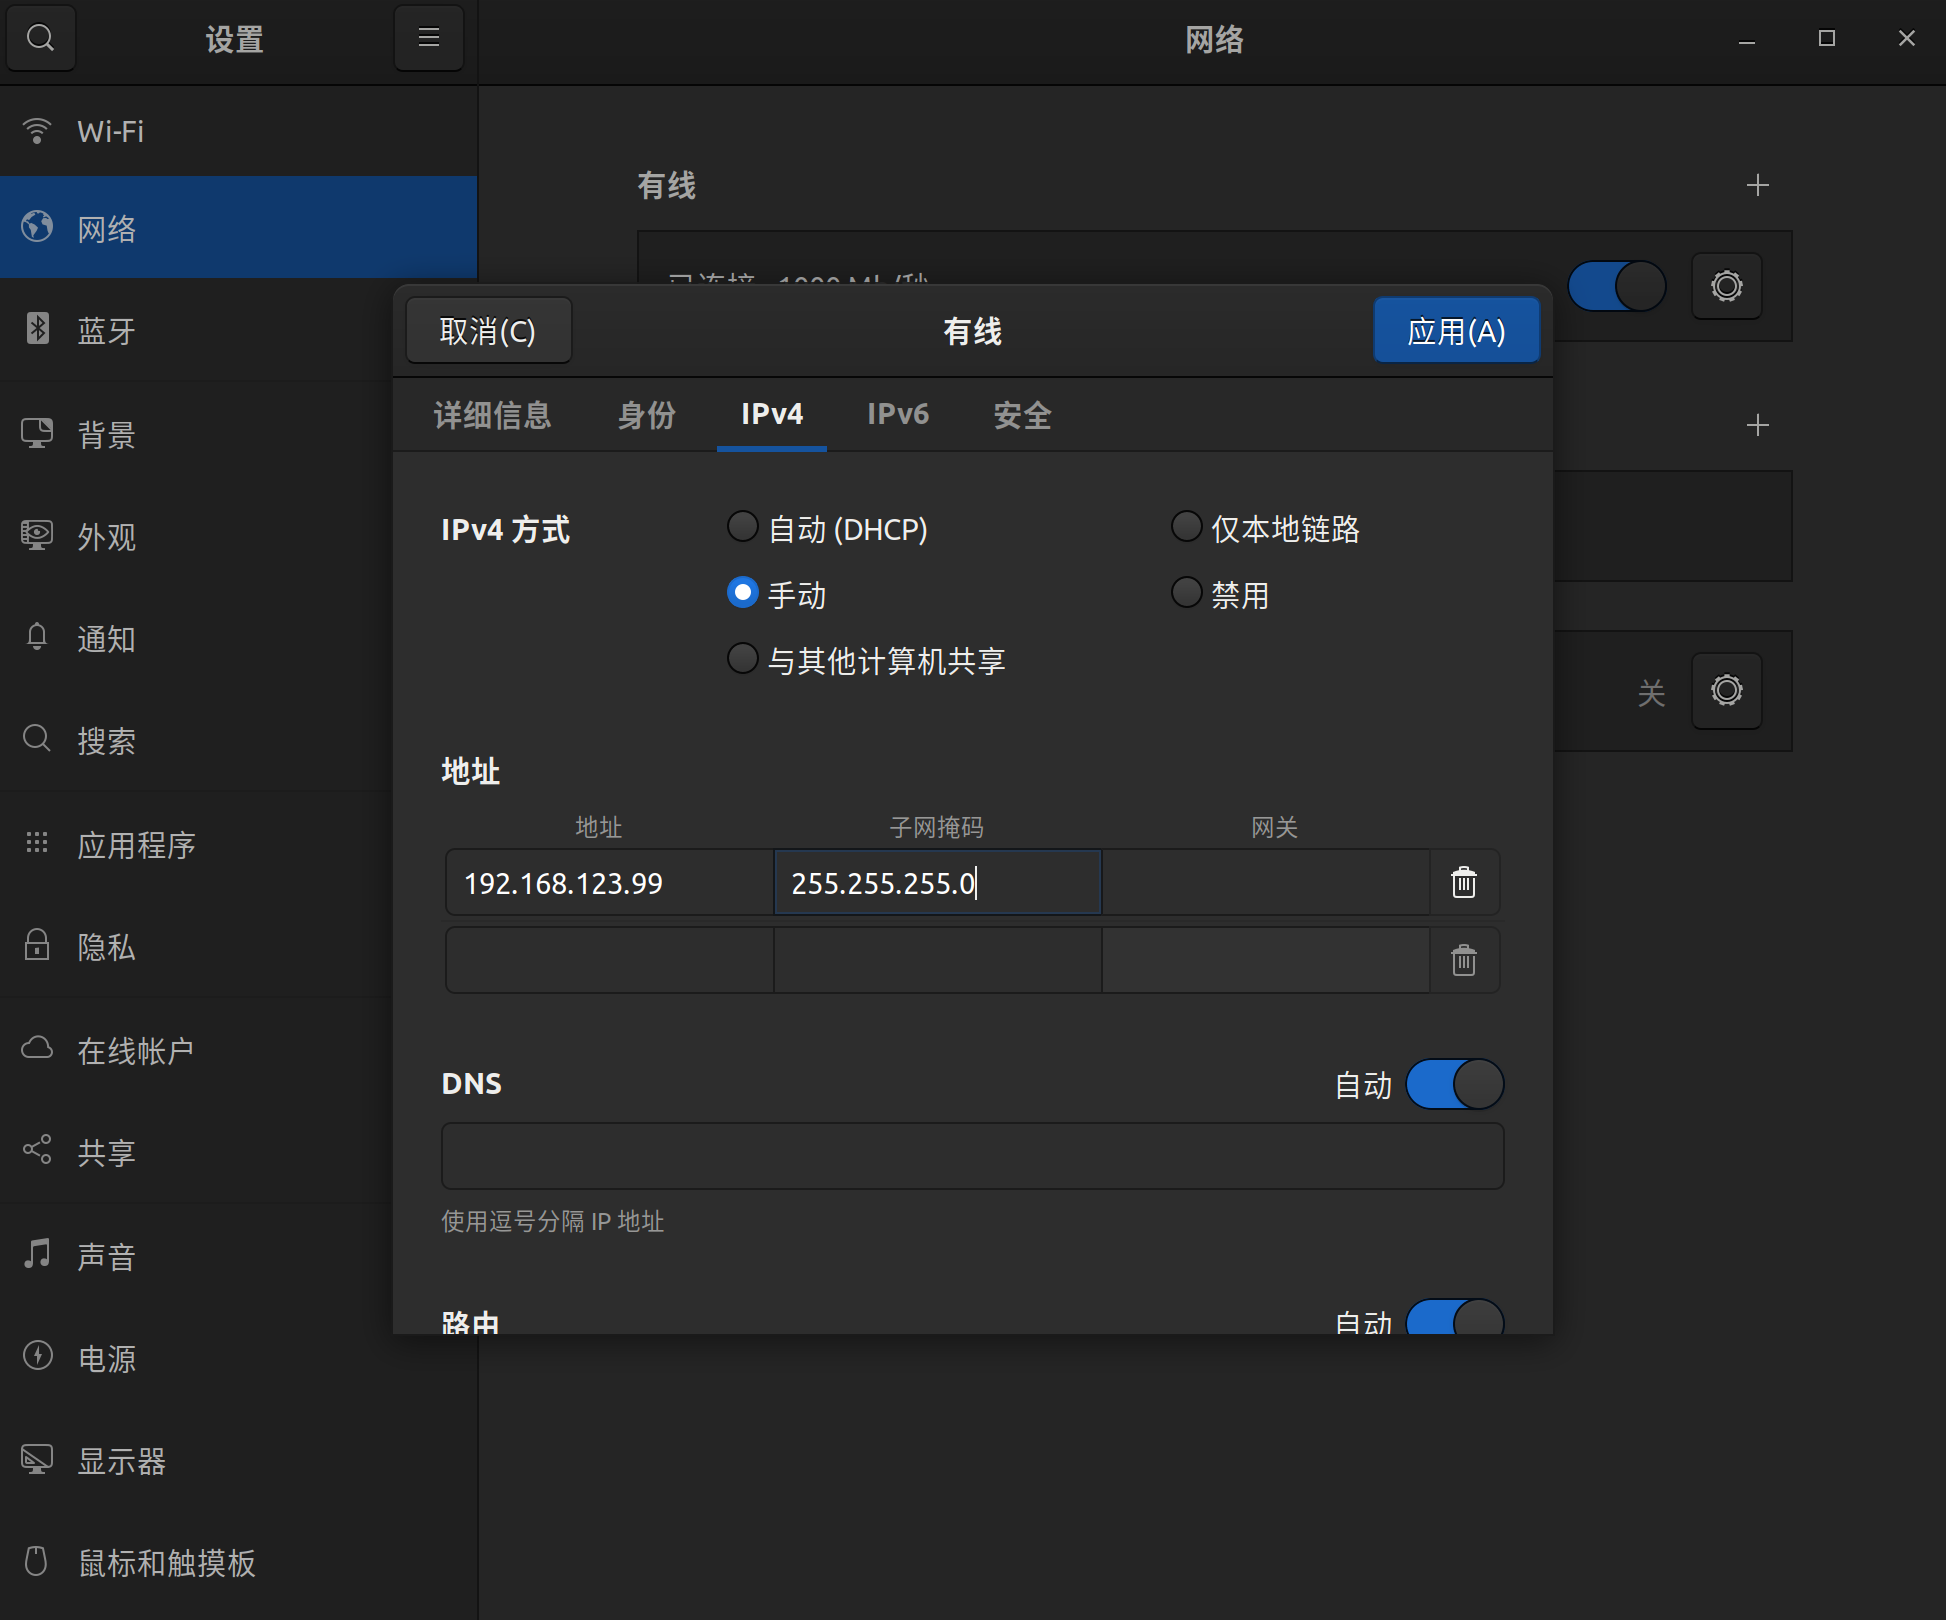Open gear settings beside 关 label
The height and width of the screenshot is (1620, 1946).
(x=1726, y=690)
